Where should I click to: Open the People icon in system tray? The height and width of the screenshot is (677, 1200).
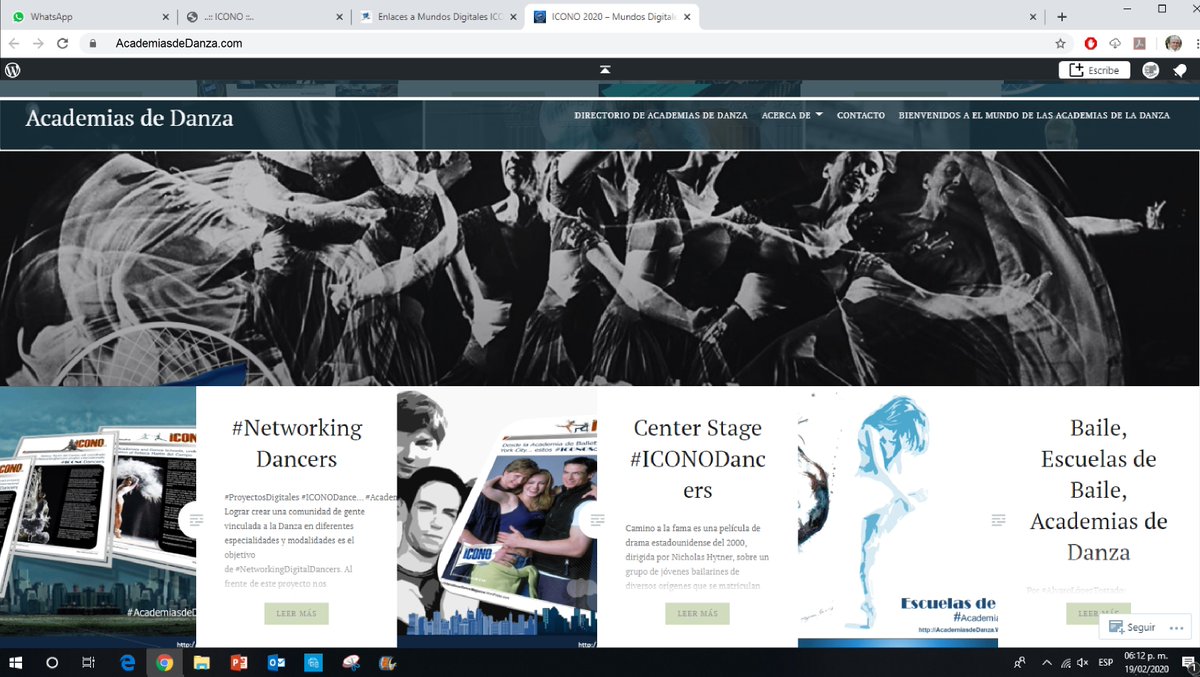click(1019, 662)
